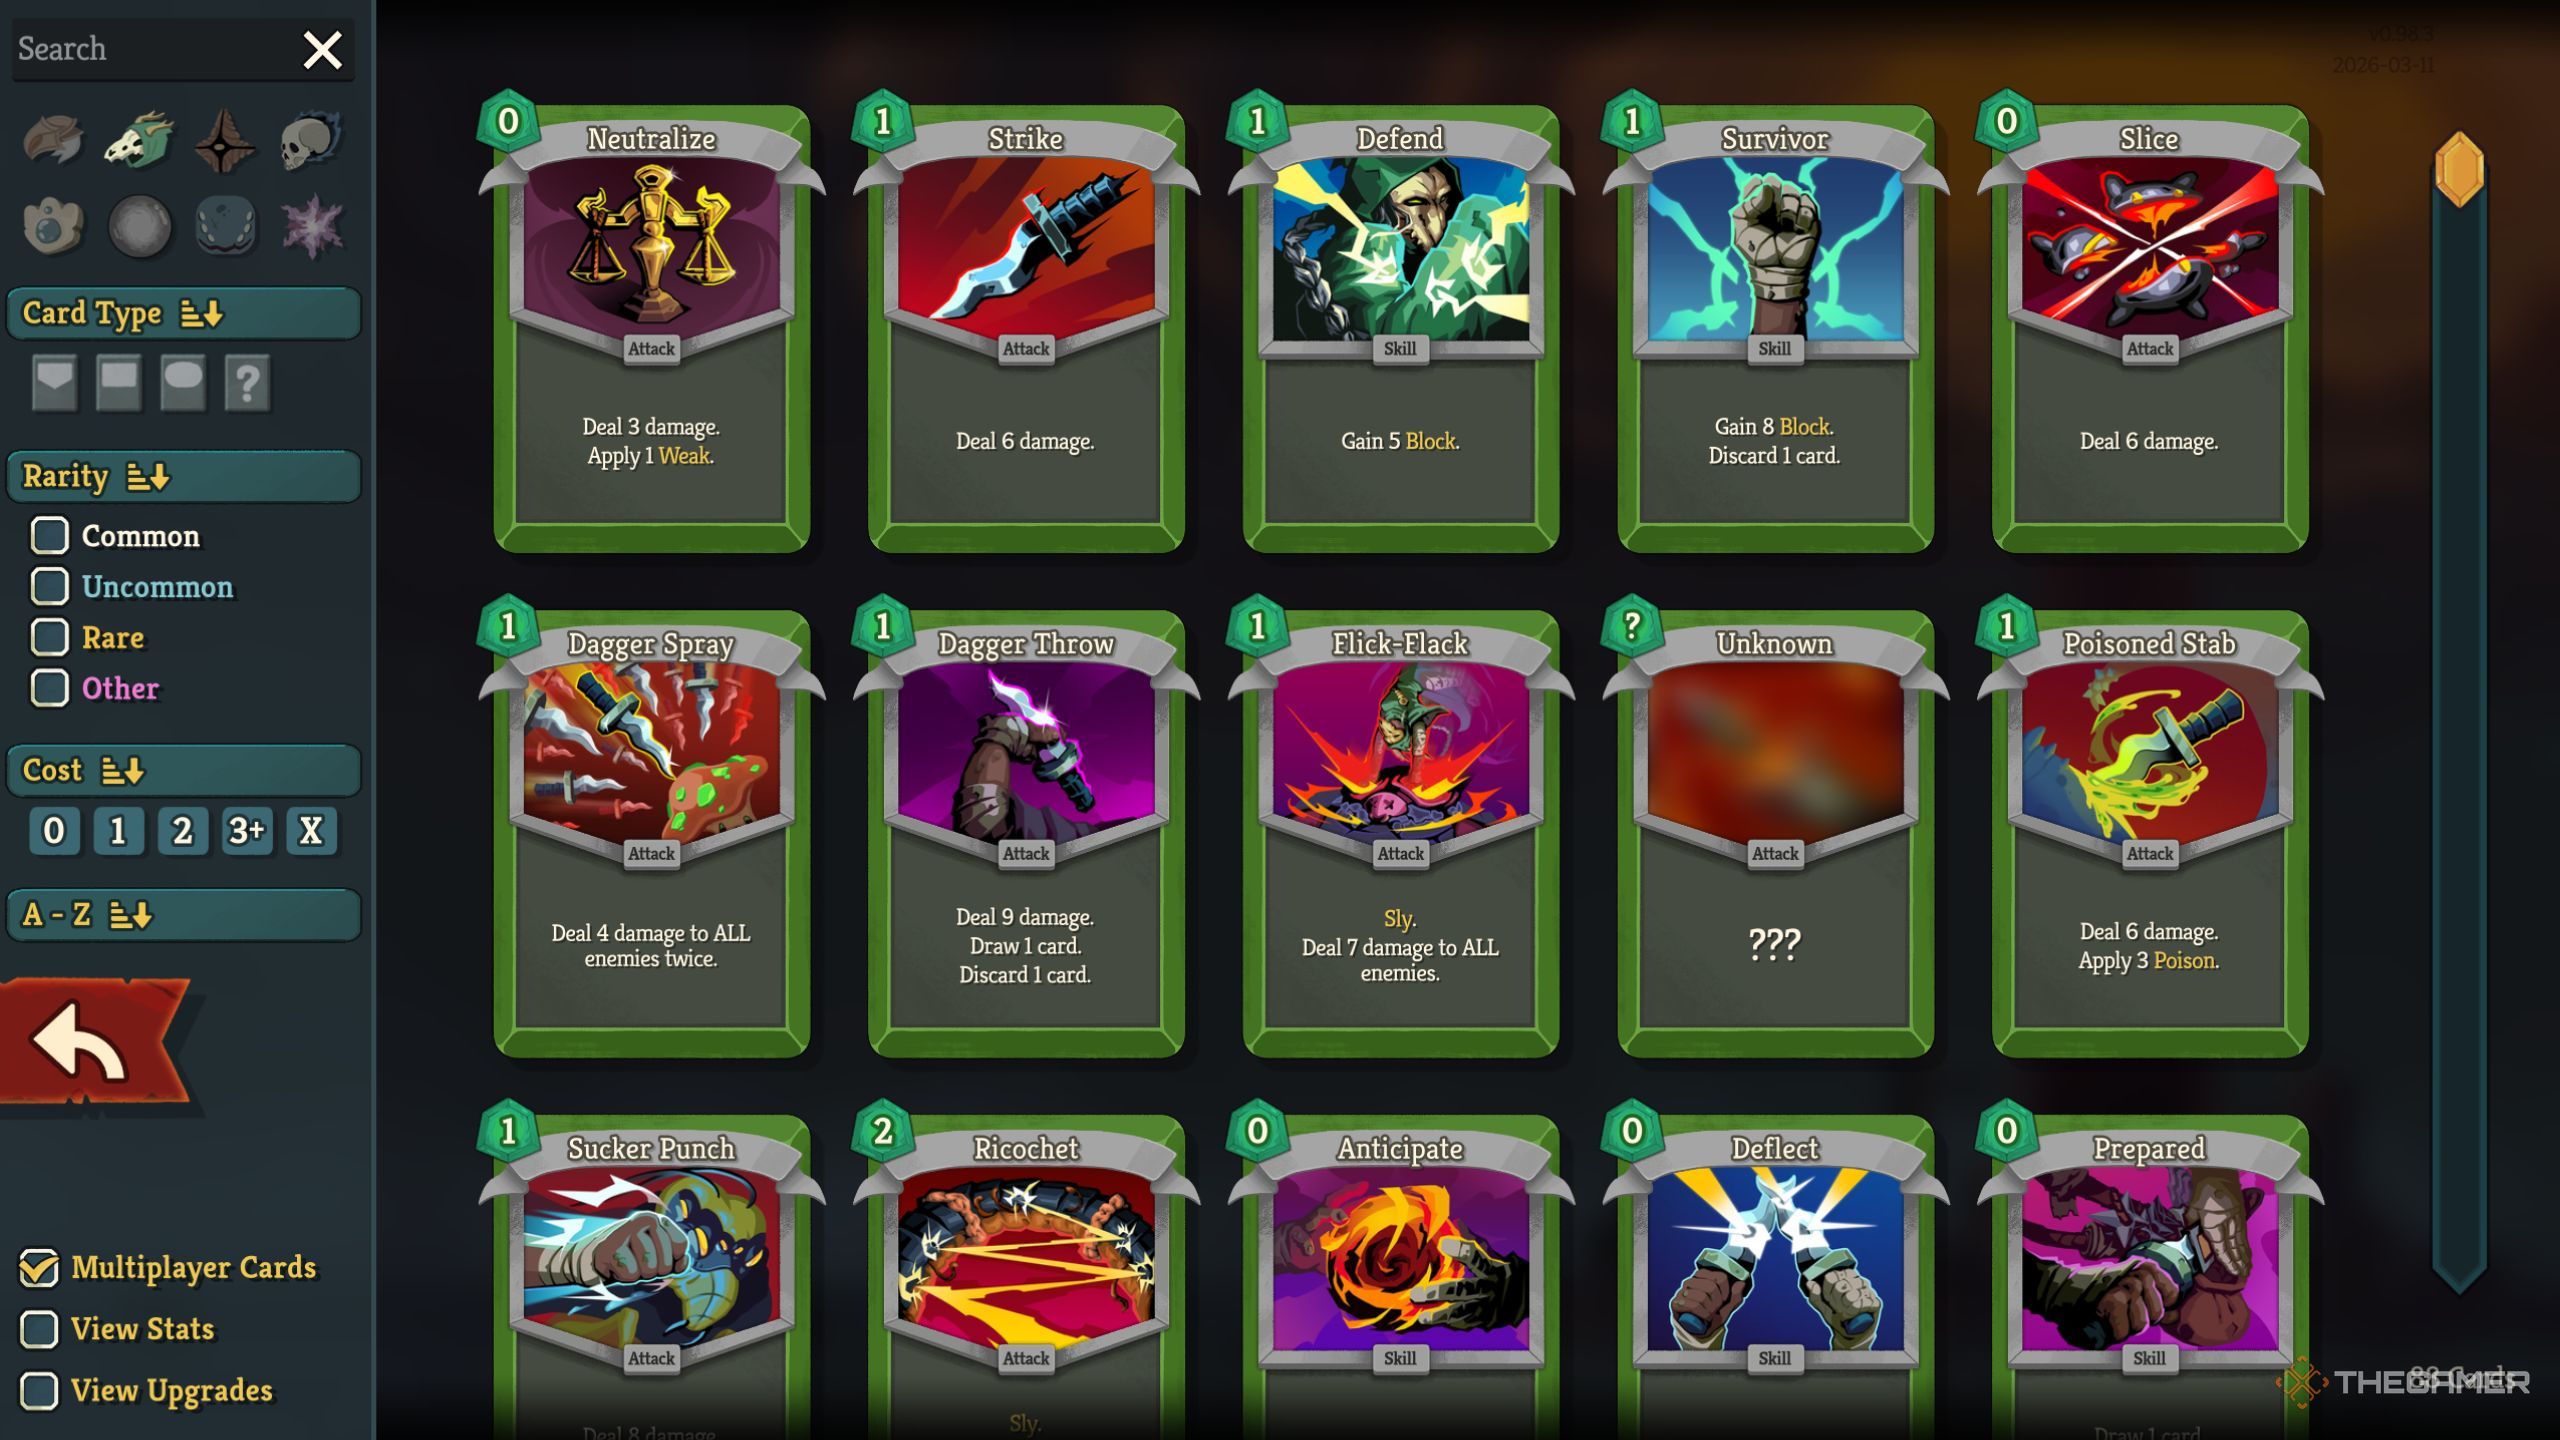
Task: Sort cards alphabetically with A - Z
Action: [x=183, y=914]
